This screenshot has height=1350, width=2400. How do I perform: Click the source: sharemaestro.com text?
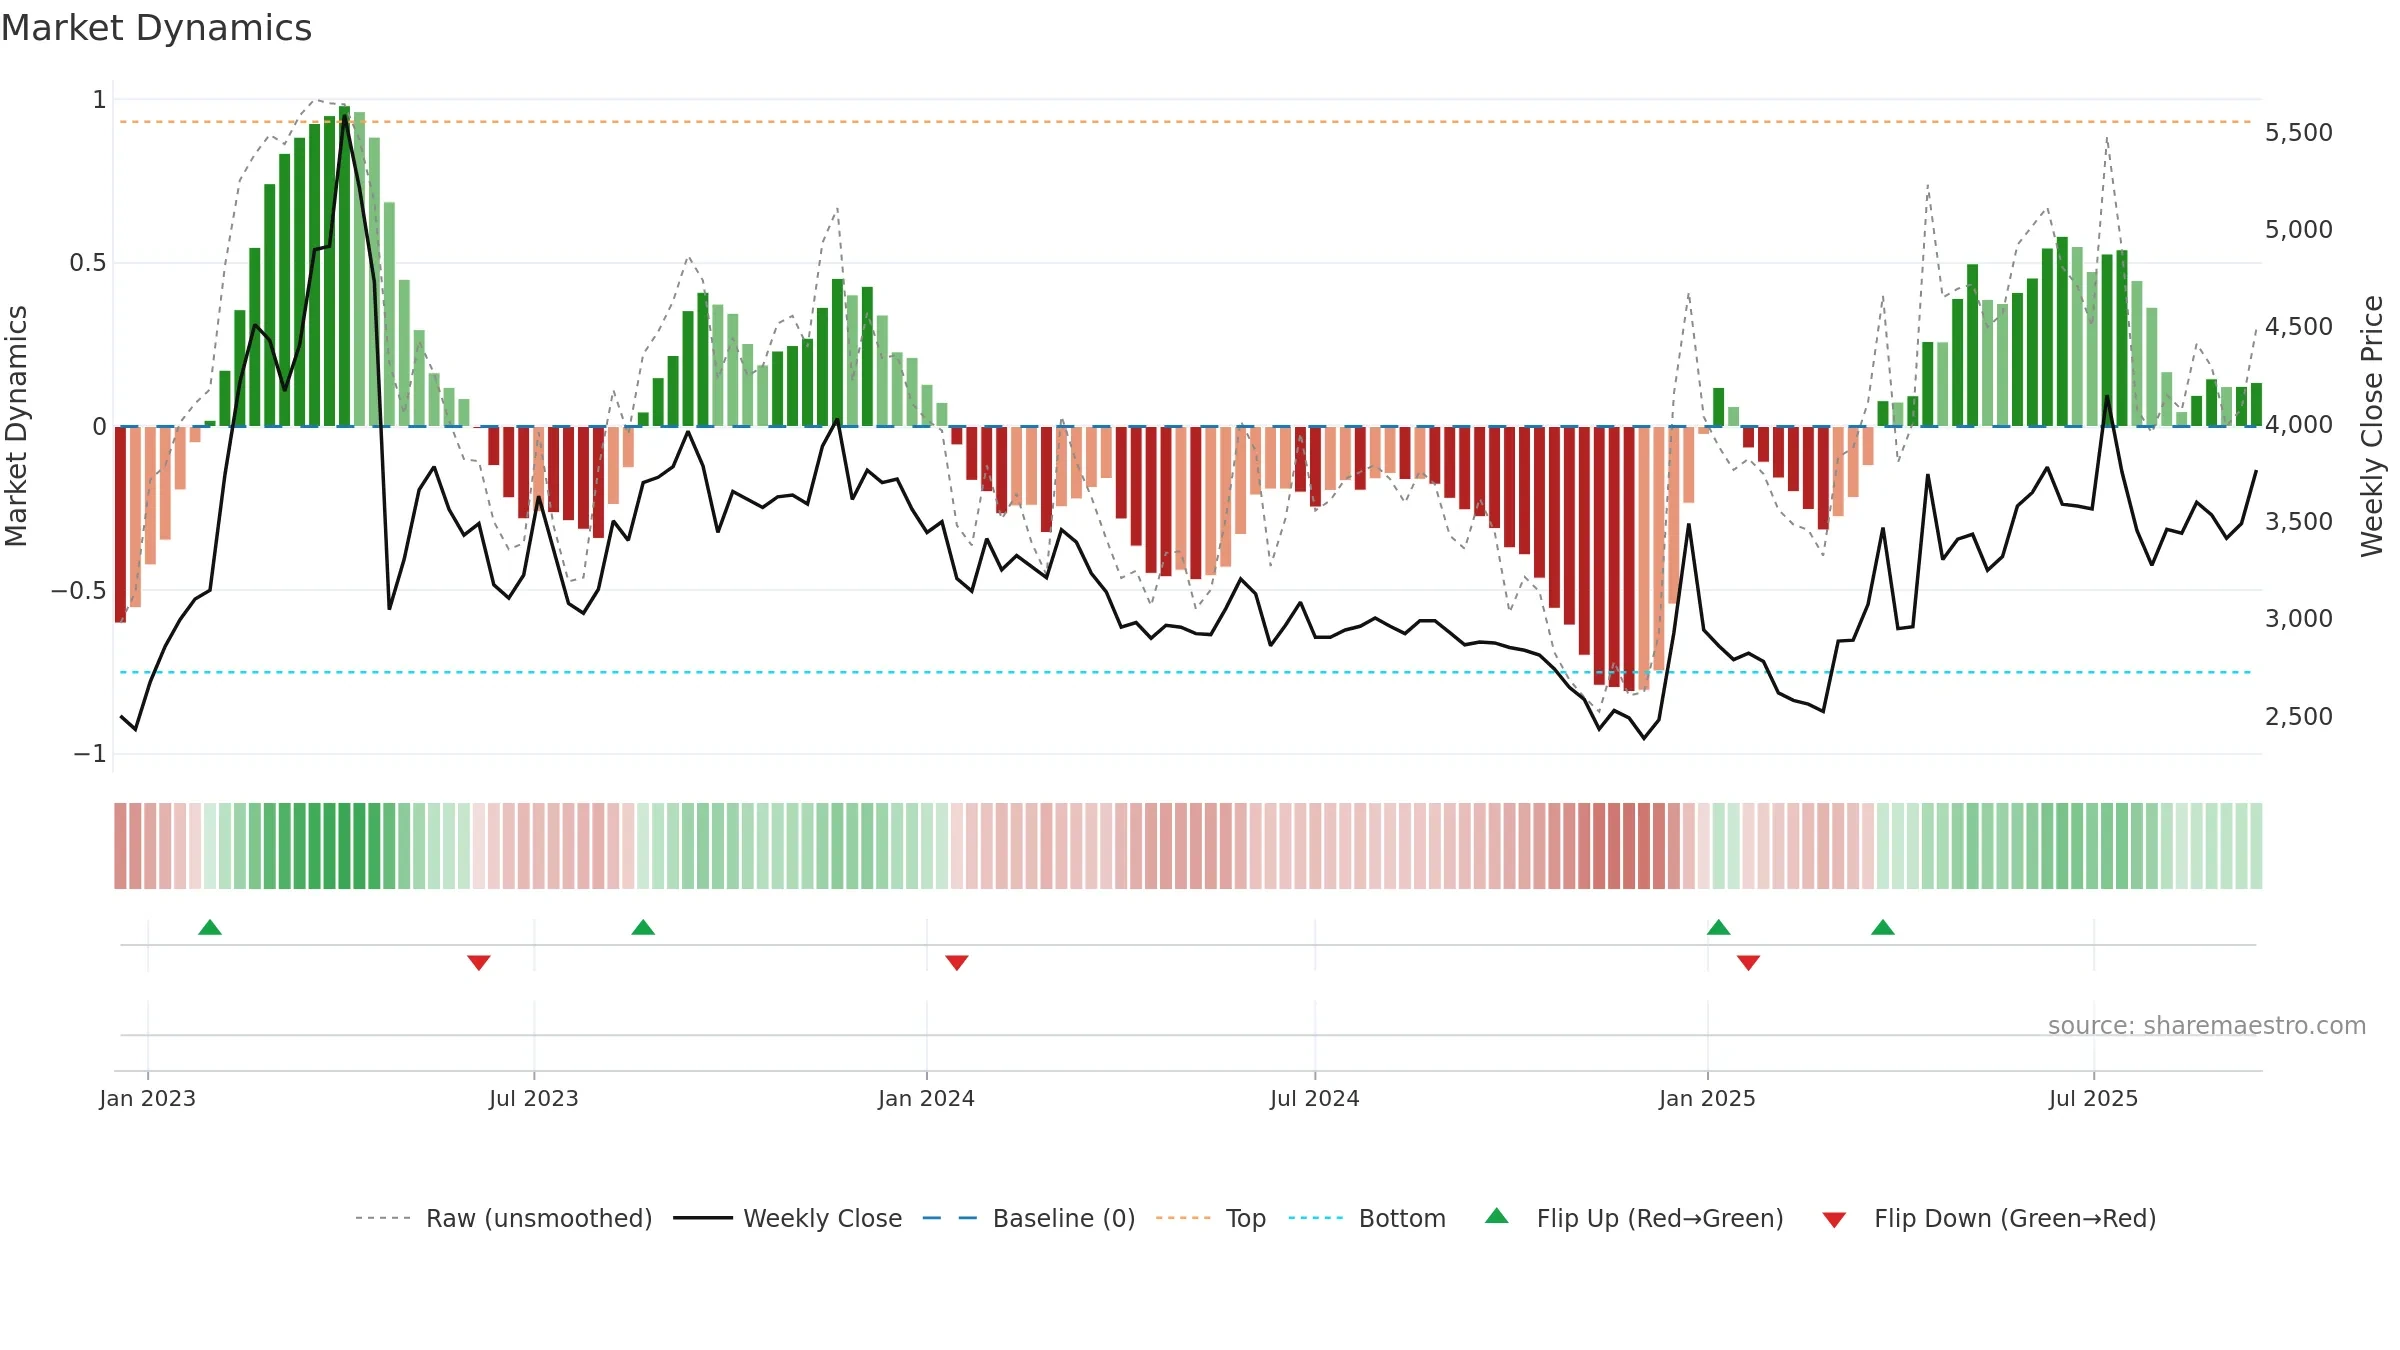click(x=2207, y=1026)
